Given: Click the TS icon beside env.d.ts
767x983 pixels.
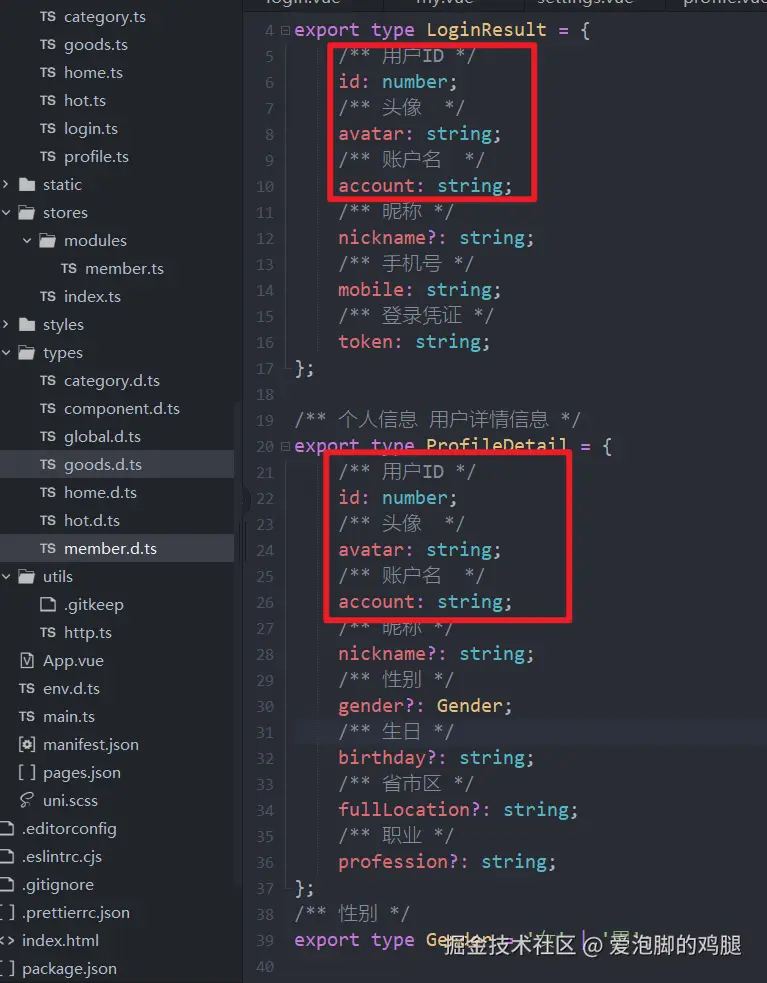Looking at the screenshot, I should [27, 688].
